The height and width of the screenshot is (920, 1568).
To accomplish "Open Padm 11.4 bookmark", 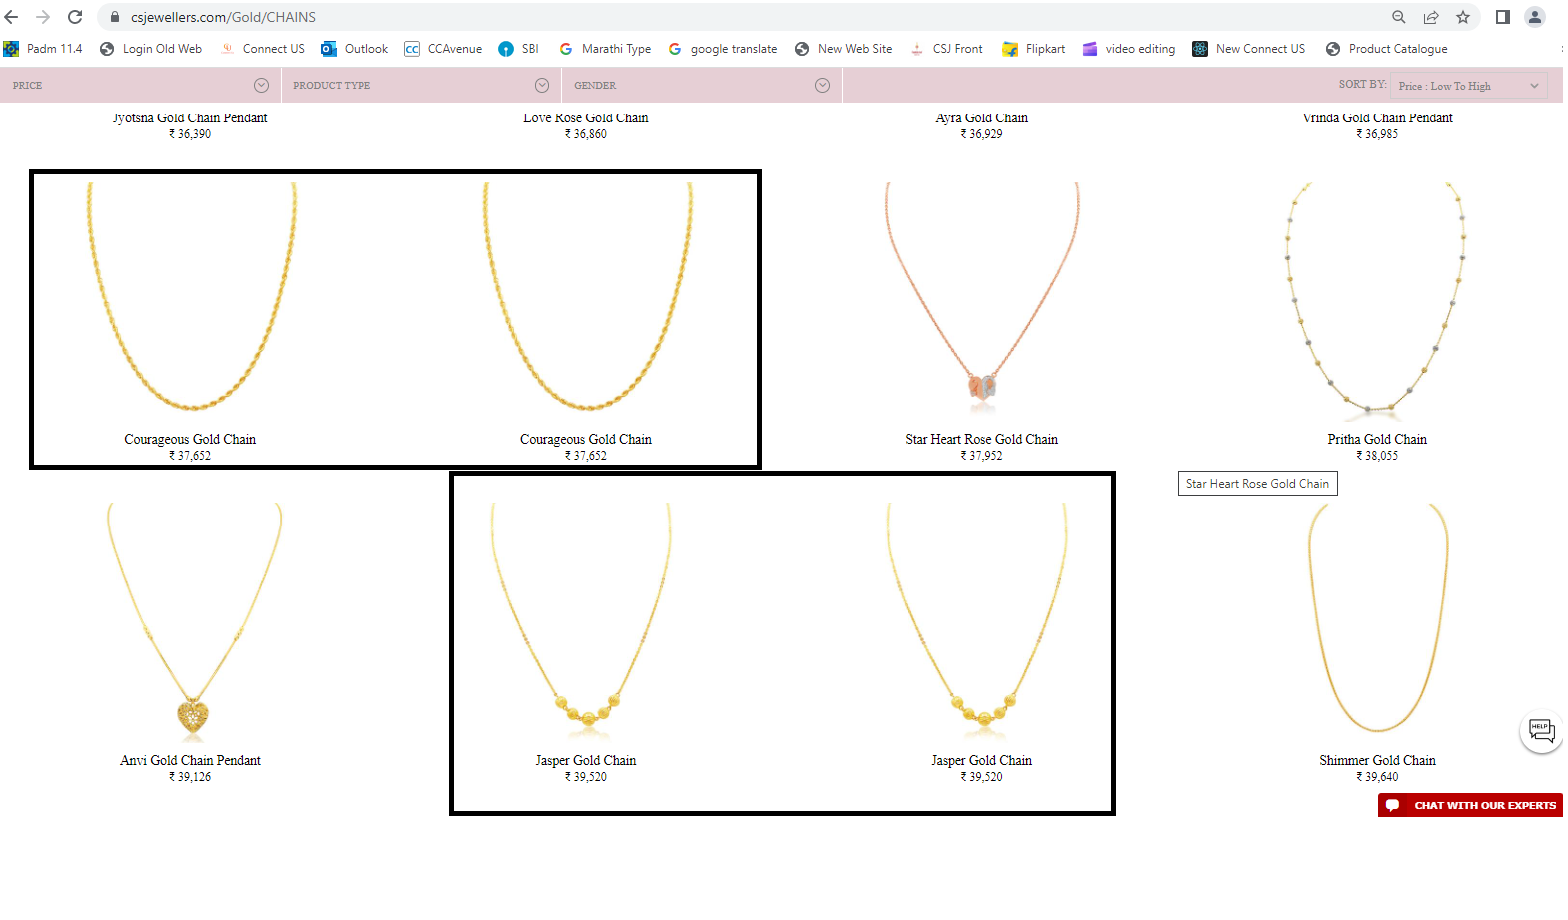I will coord(43,49).
